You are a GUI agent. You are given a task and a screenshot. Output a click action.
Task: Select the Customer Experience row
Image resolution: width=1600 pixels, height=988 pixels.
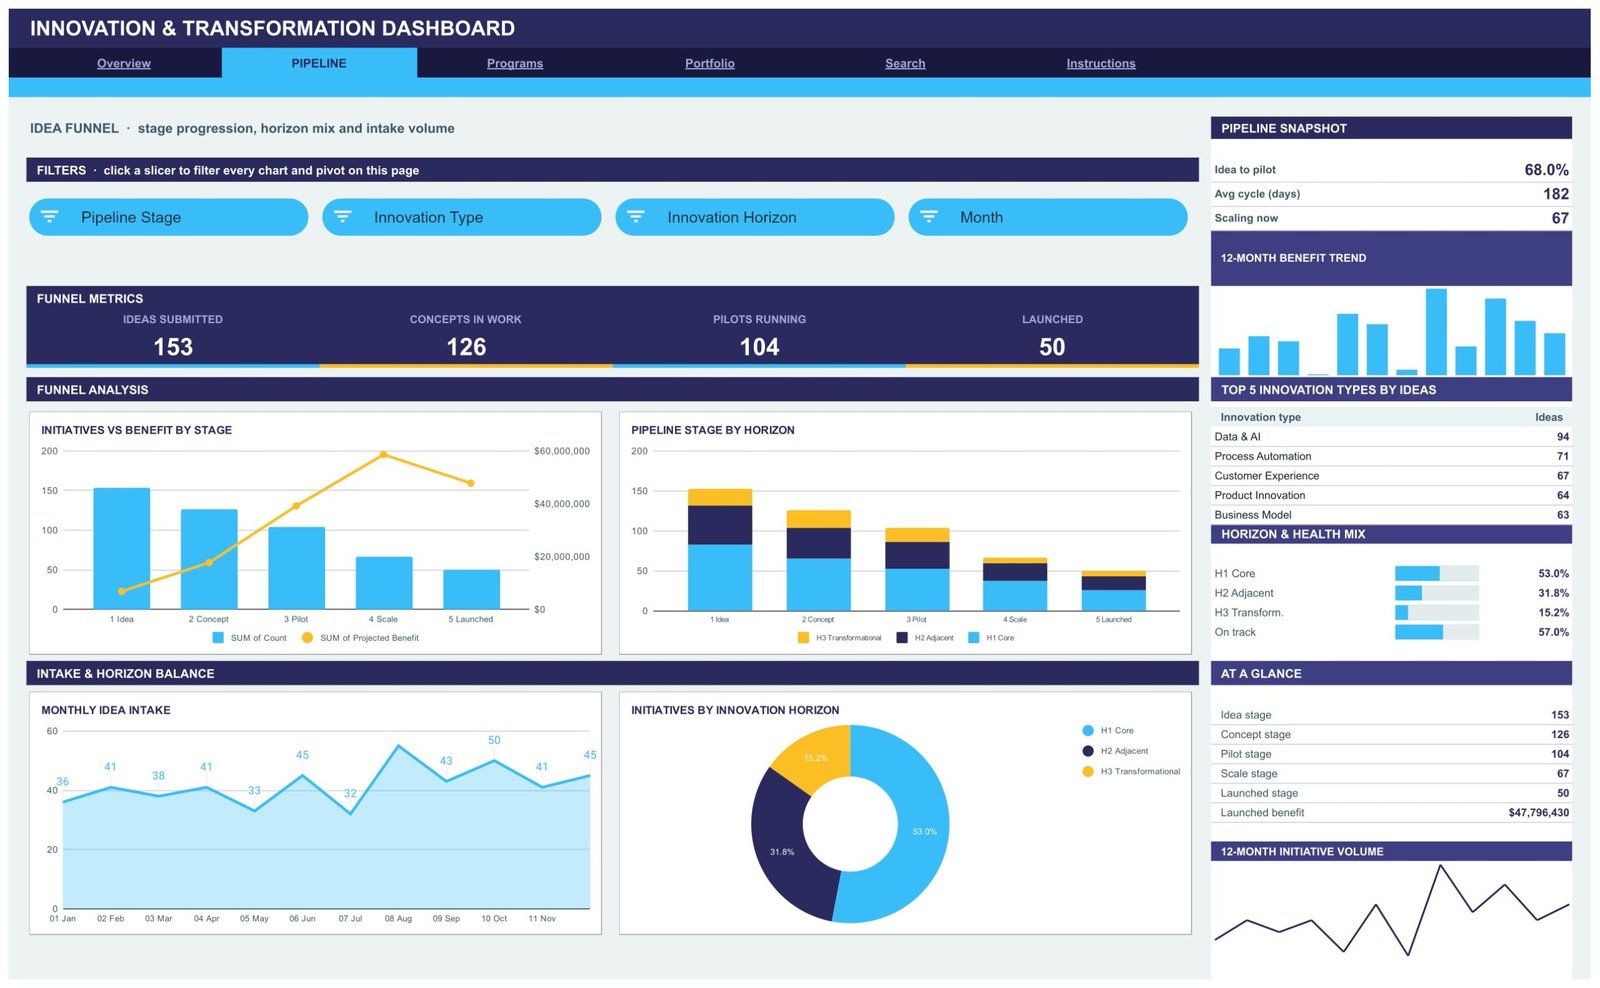[1391, 476]
